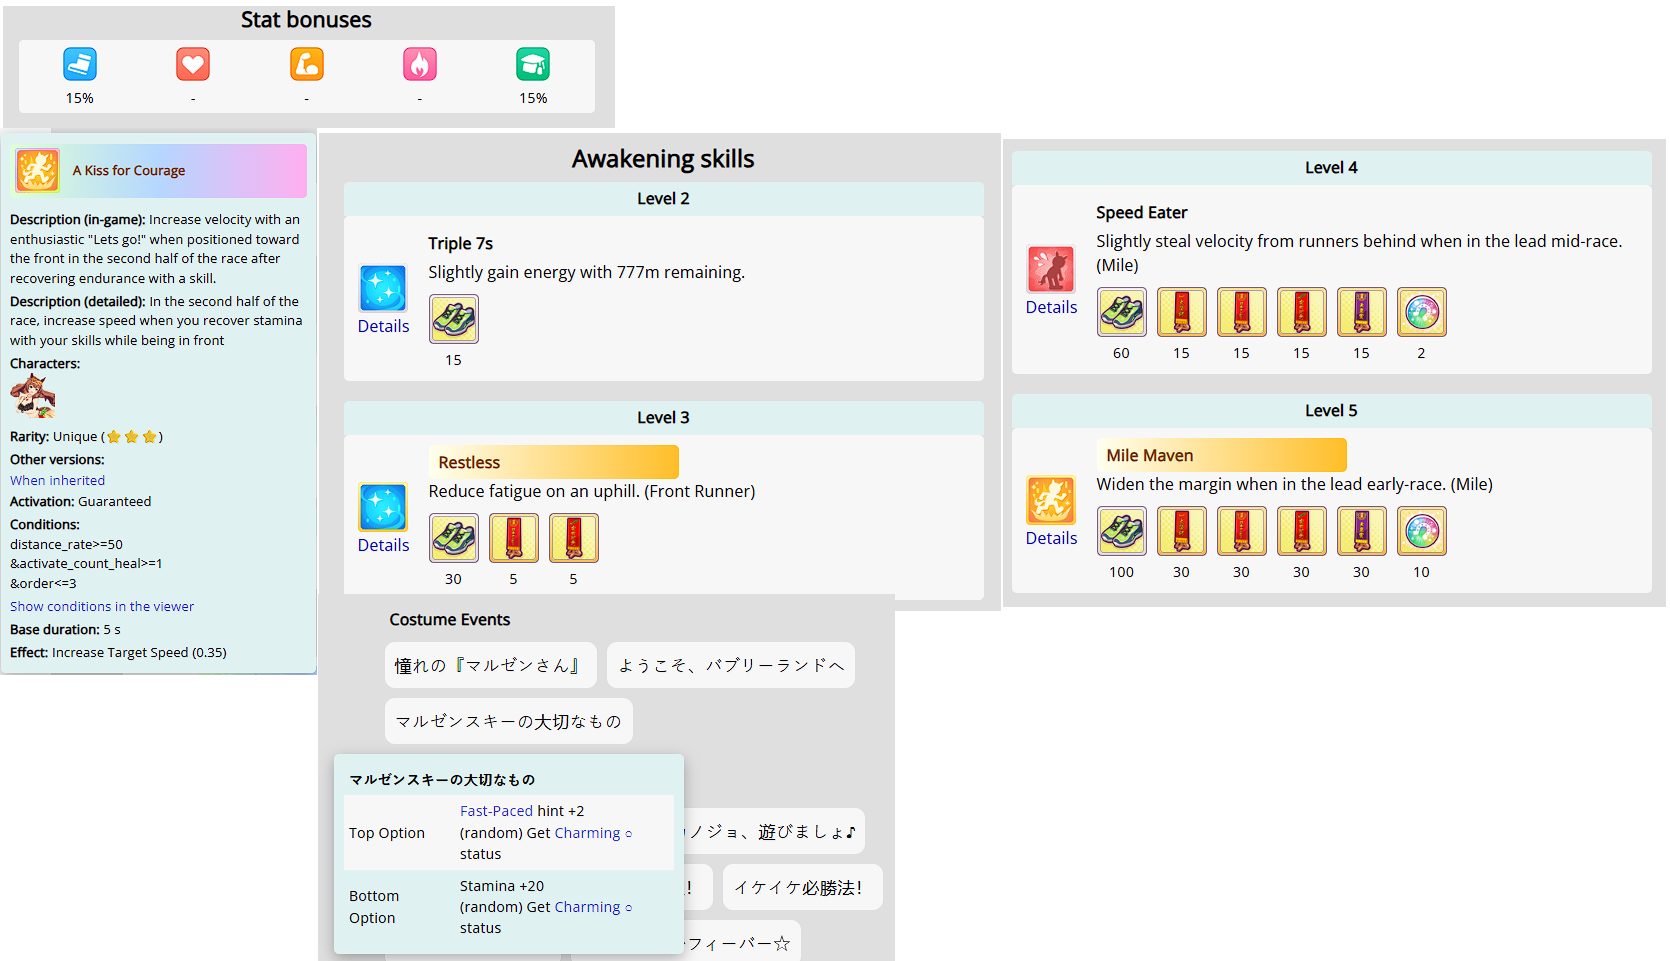This screenshot has width=1670, height=961.
Task: Click the rainbow orb item costing 10
Action: click(1422, 531)
